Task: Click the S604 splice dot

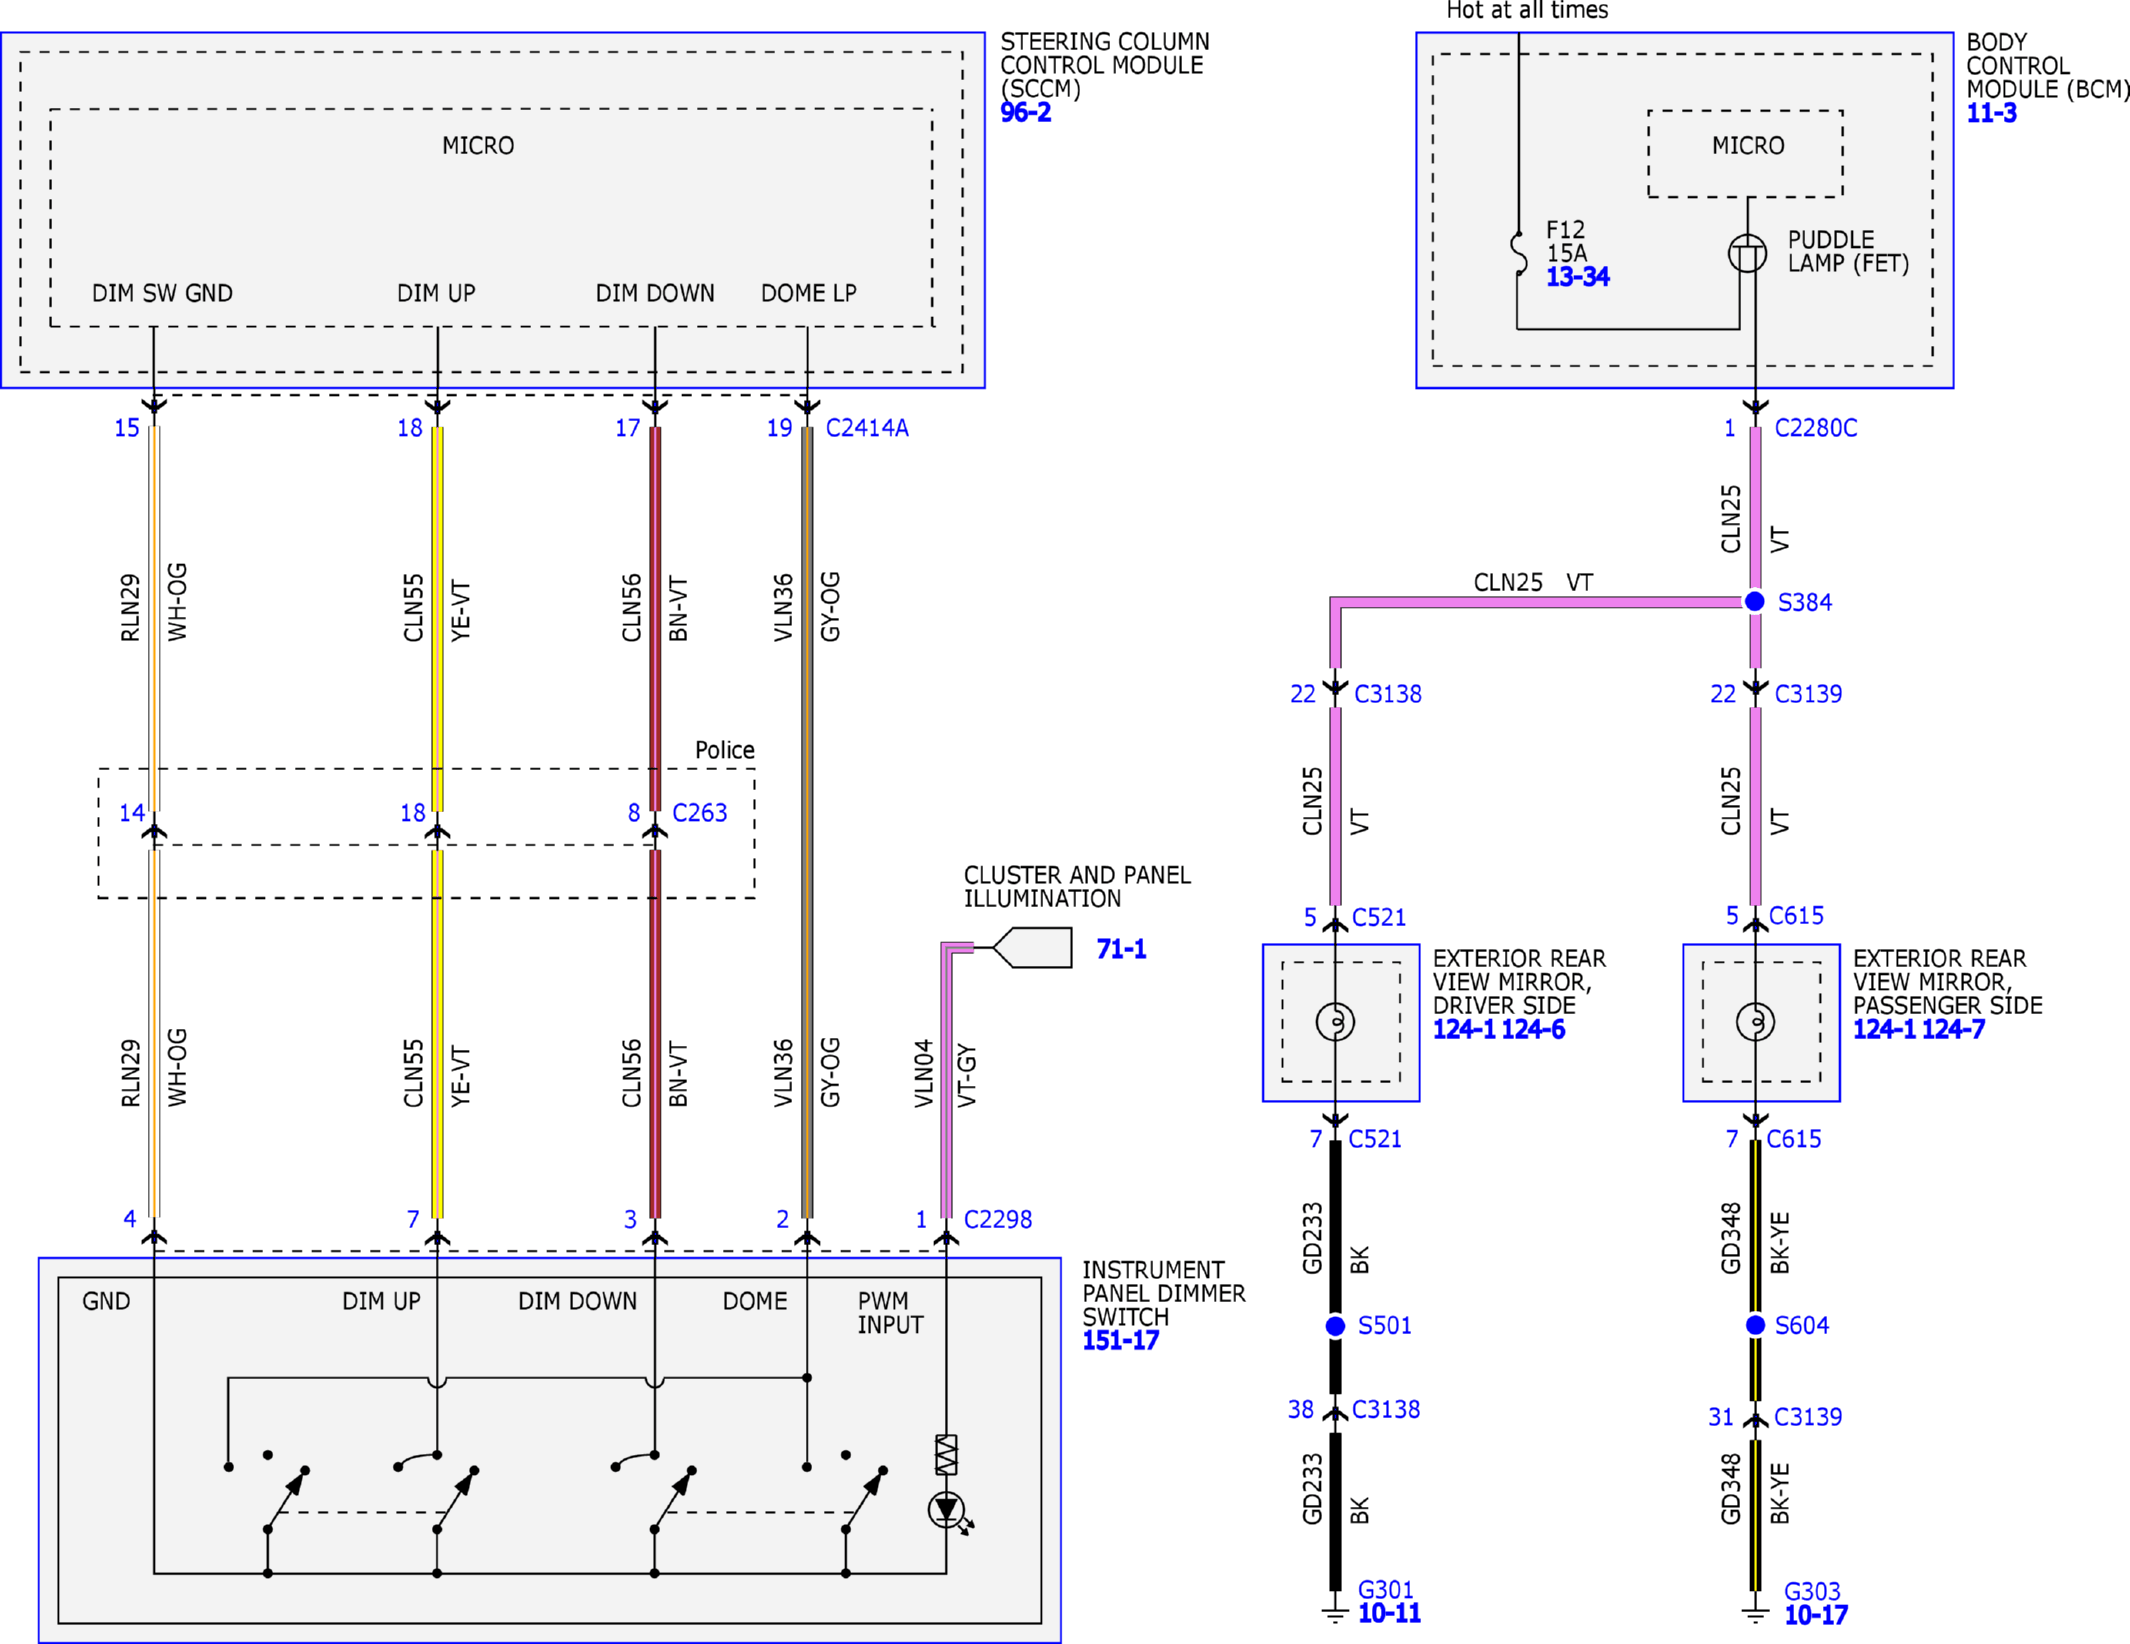Action: pyautogui.click(x=1755, y=1325)
